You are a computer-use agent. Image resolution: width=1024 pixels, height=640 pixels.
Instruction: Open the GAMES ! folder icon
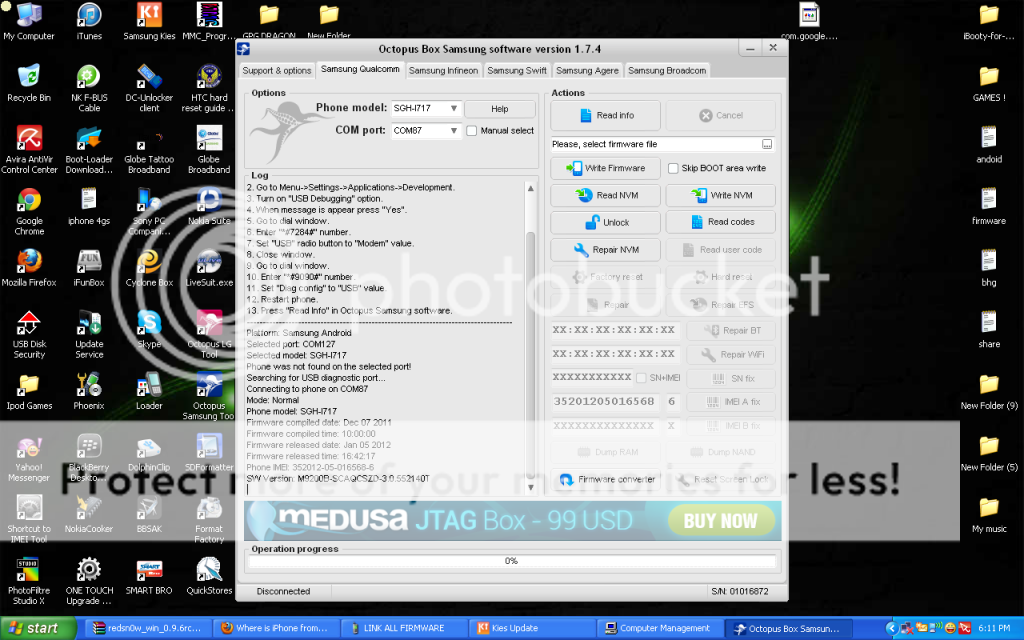[x=989, y=82]
